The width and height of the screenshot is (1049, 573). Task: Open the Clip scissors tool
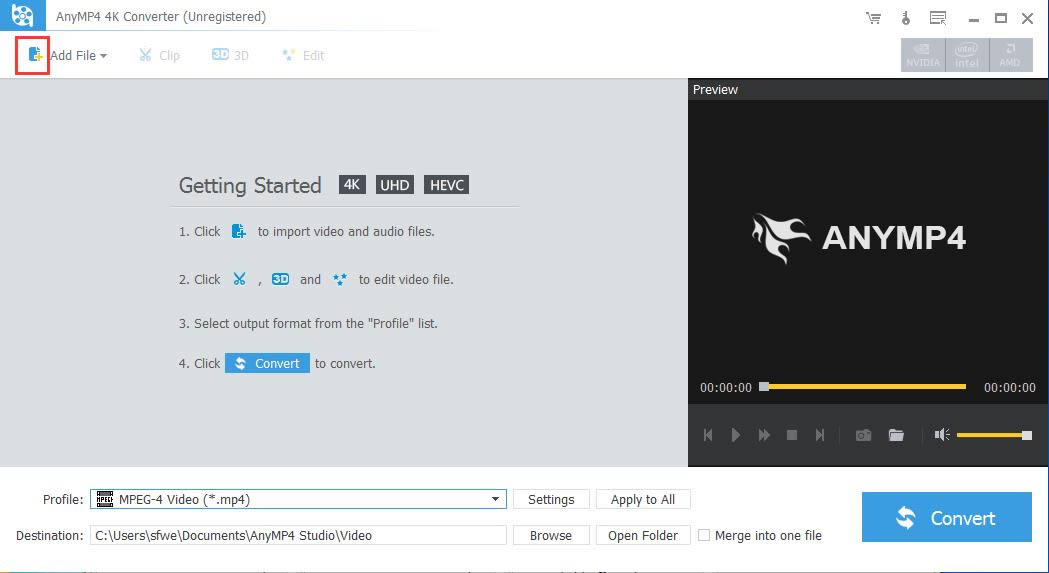tap(159, 56)
